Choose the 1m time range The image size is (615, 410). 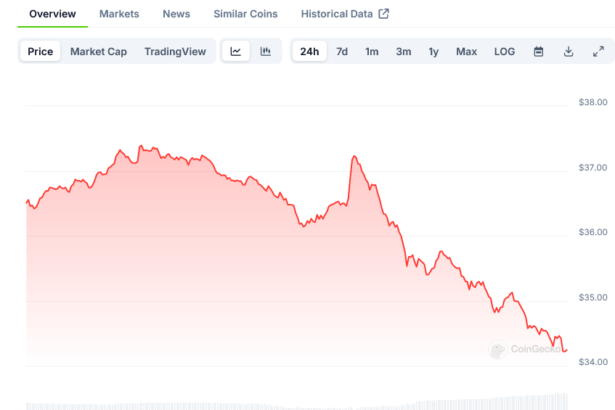[371, 51]
